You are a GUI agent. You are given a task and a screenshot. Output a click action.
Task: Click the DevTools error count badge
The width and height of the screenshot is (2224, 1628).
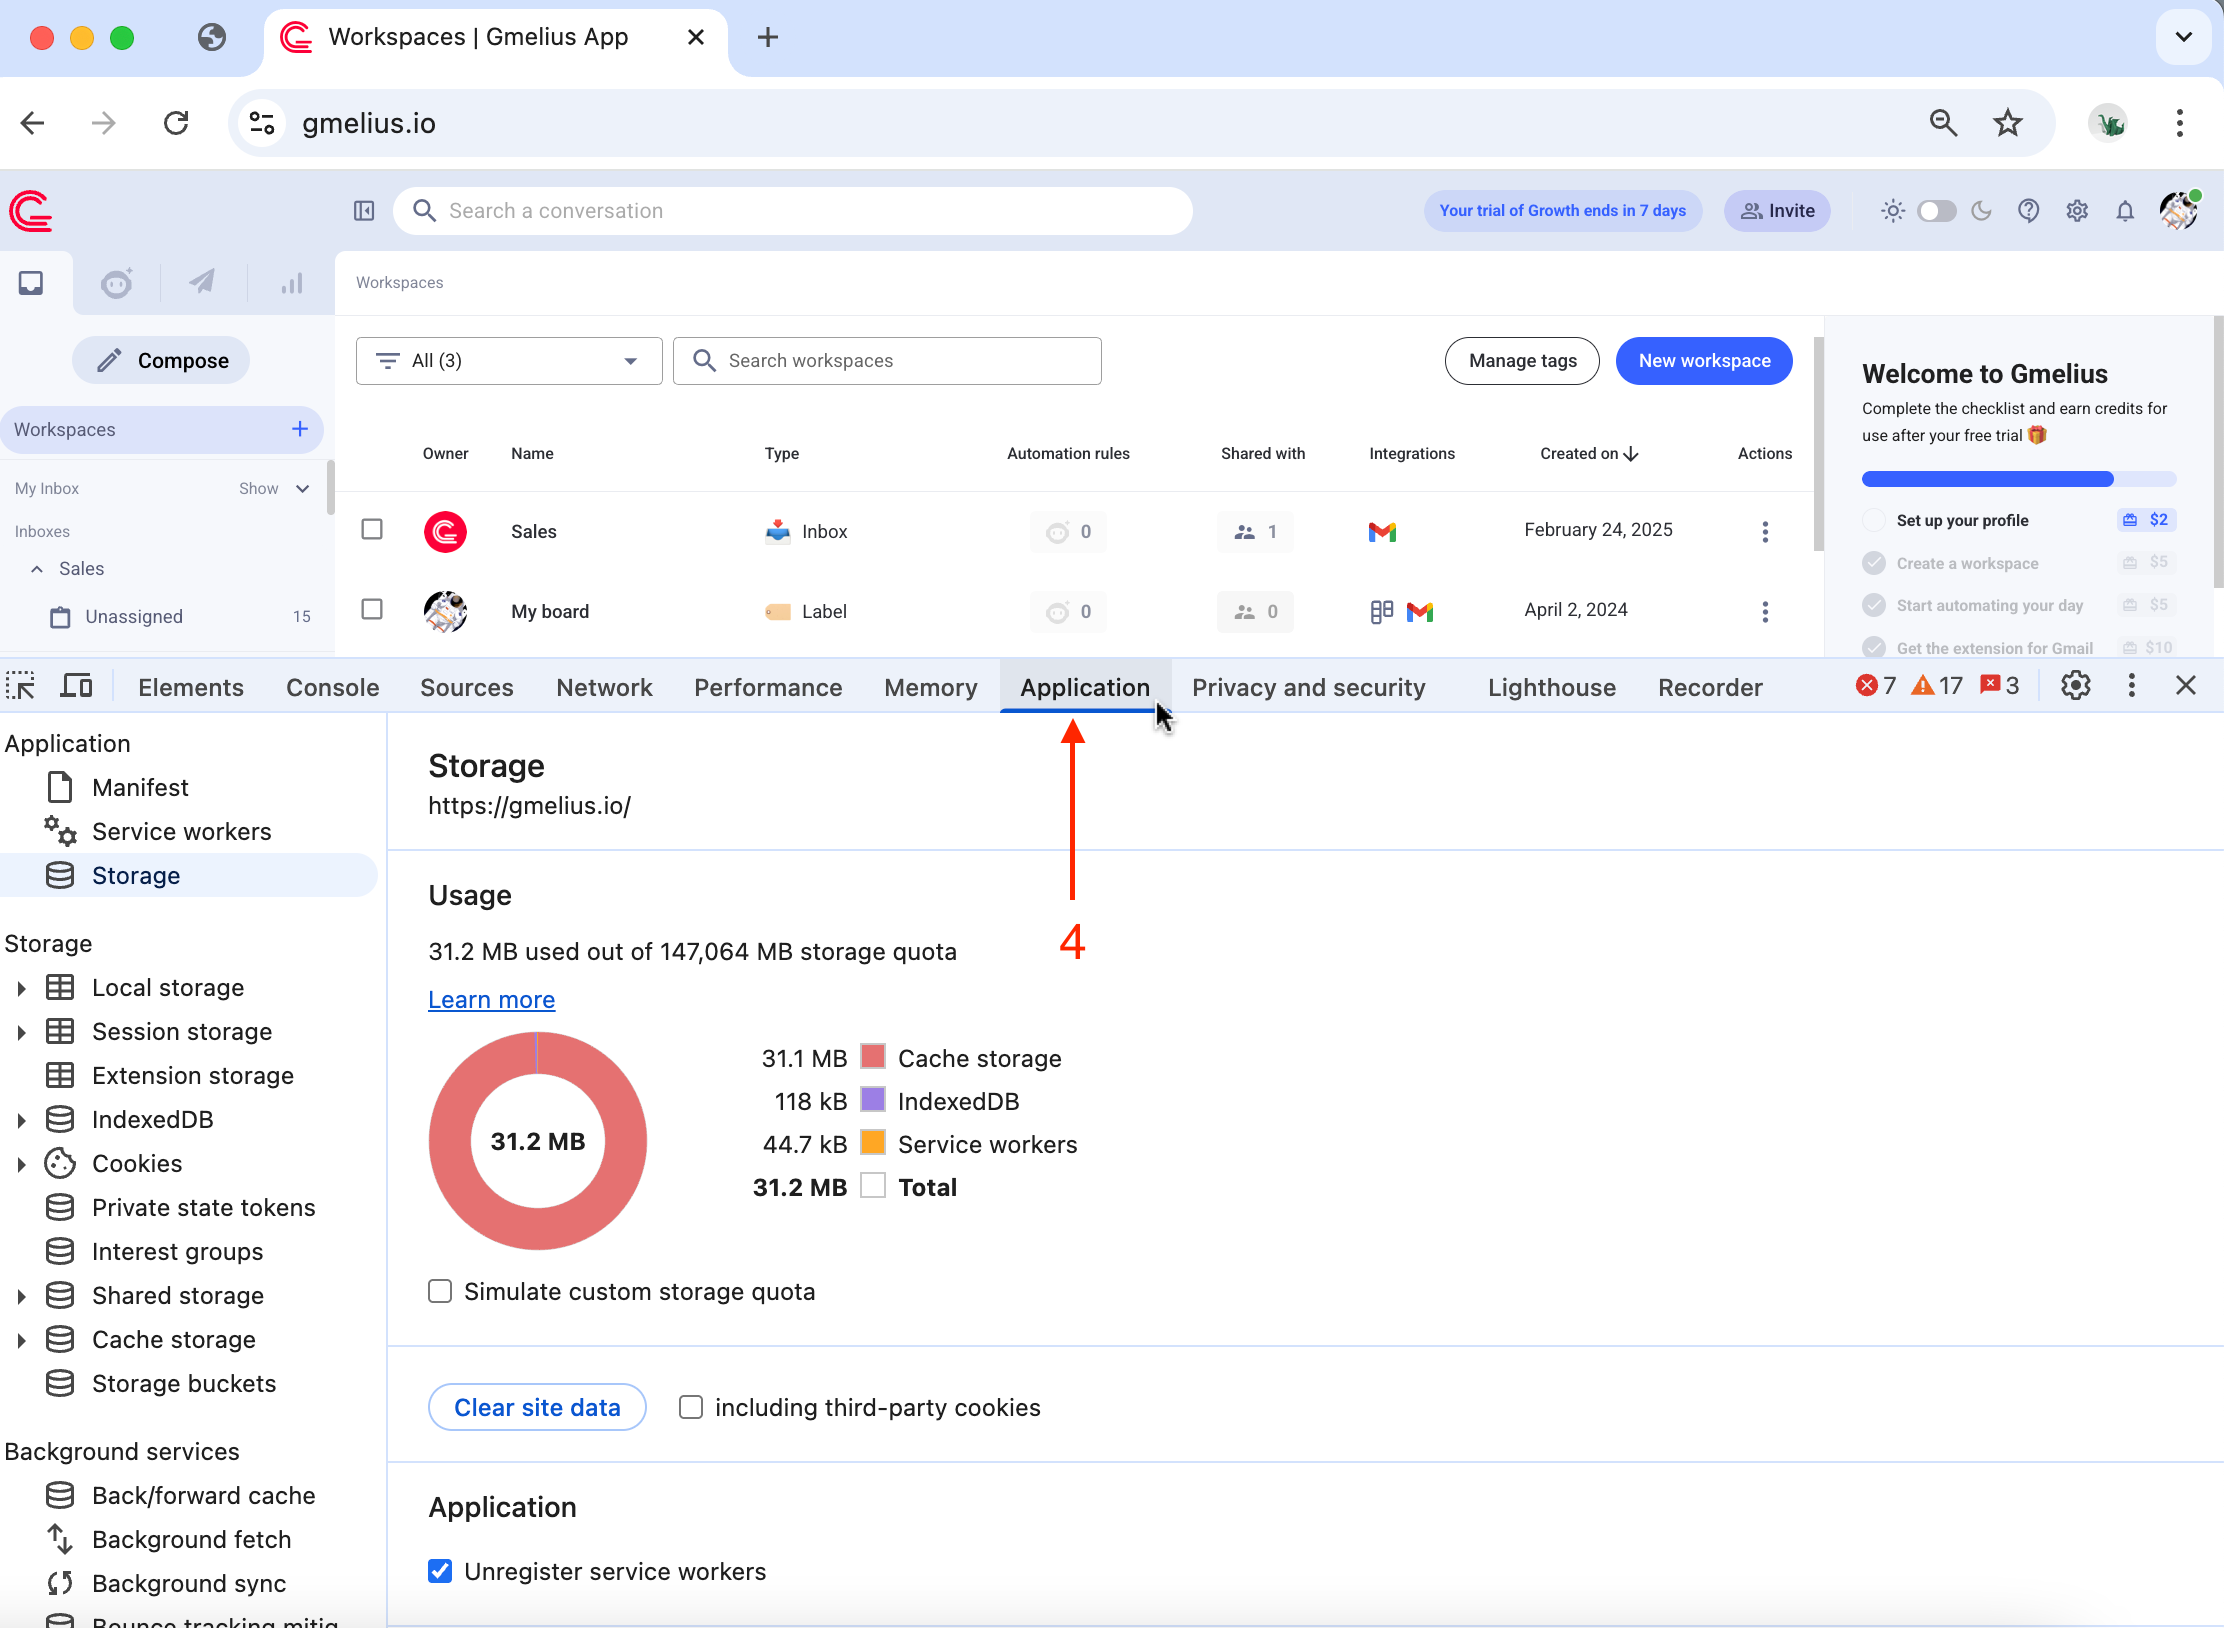pyautogui.click(x=1876, y=685)
